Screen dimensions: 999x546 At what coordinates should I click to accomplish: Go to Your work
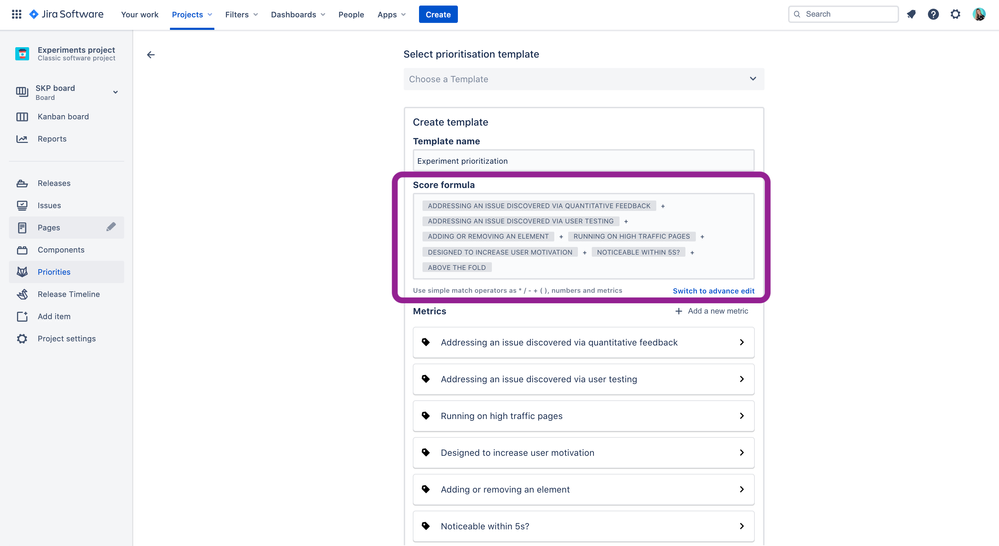click(x=140, y=15)
